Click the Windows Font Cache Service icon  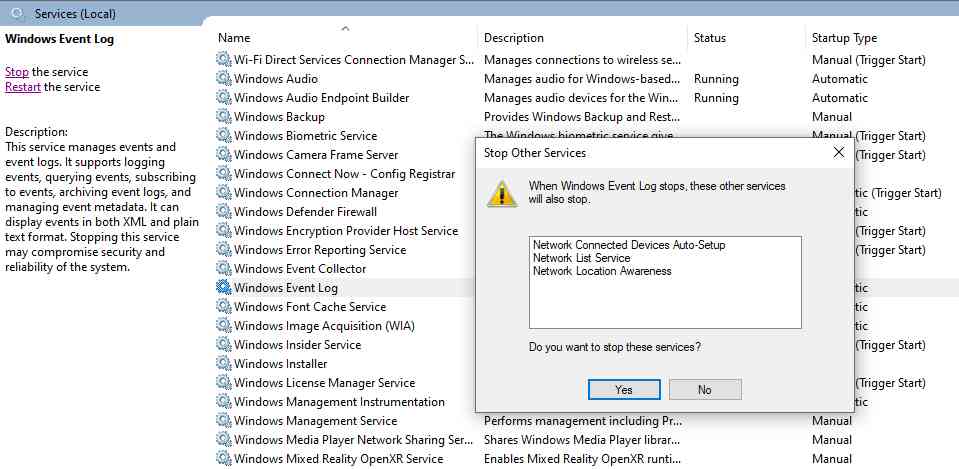click(x=224, y=307)
